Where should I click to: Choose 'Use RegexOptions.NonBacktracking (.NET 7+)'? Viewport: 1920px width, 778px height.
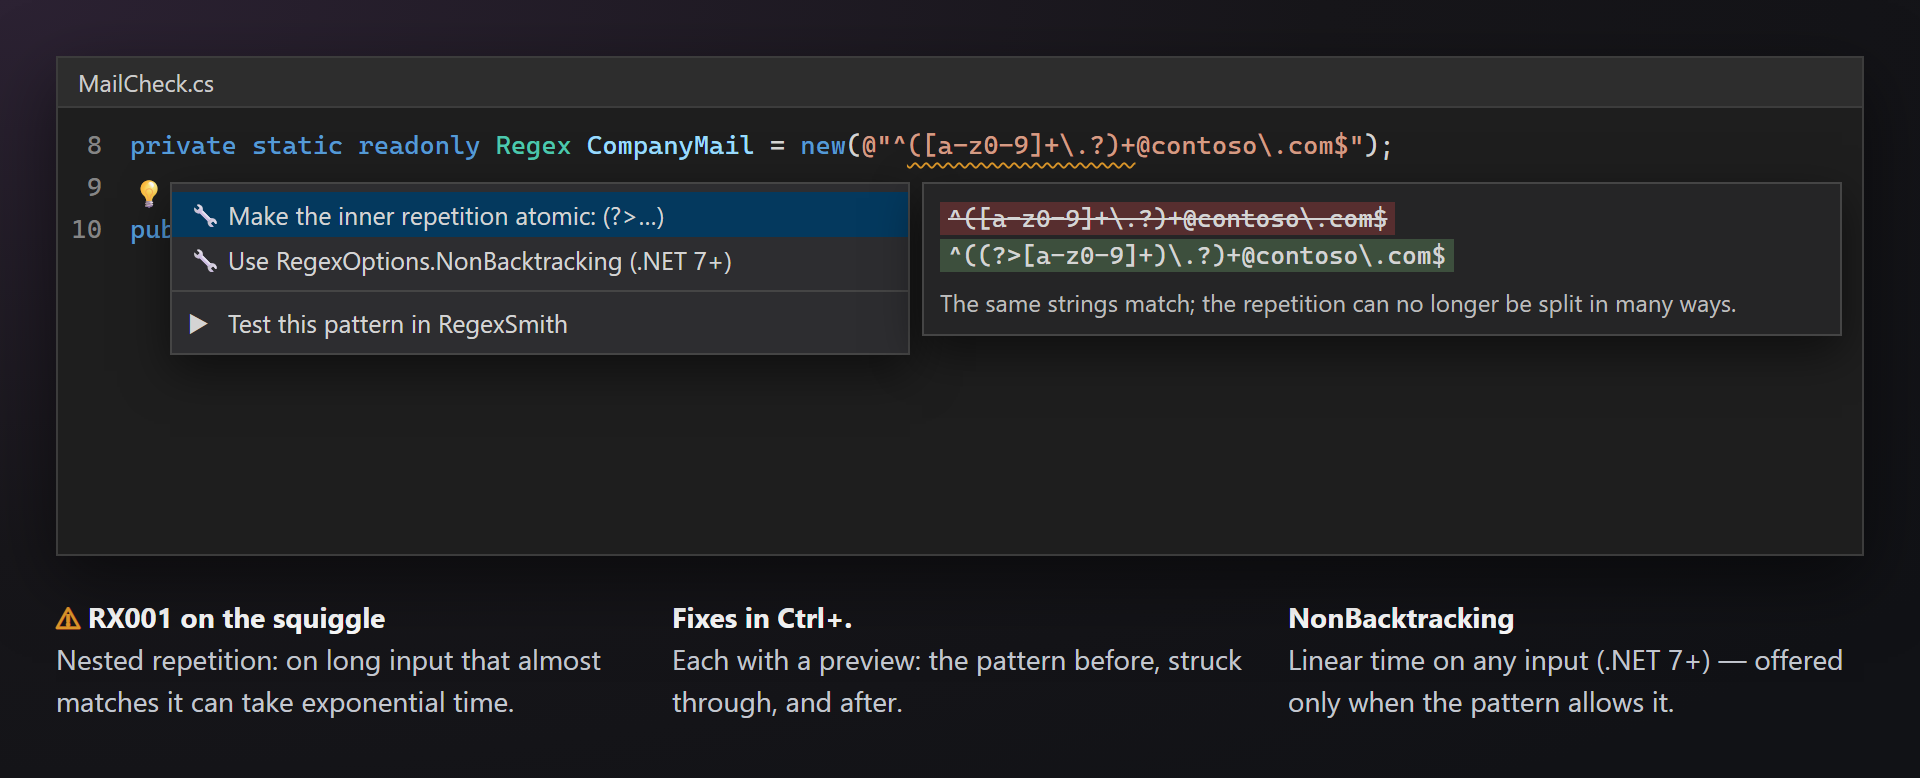click(x=540, y=261)
